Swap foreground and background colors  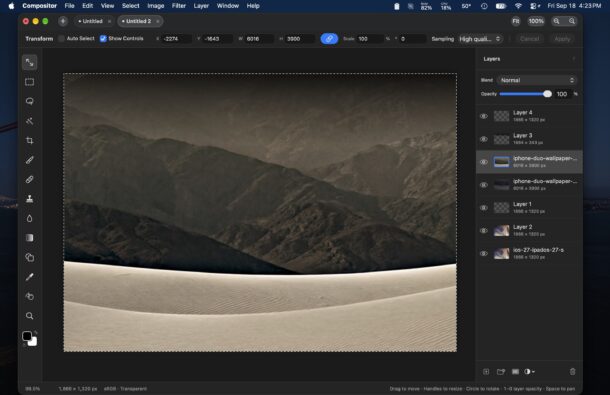pyautogui.click(x=35, y=332)
